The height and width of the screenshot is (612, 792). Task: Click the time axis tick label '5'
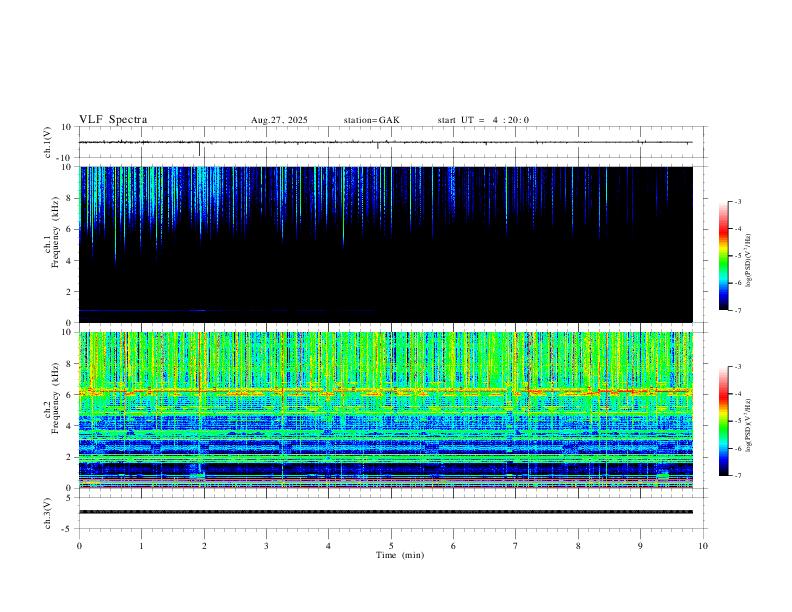pyautogui.click(x=391, y=546)
